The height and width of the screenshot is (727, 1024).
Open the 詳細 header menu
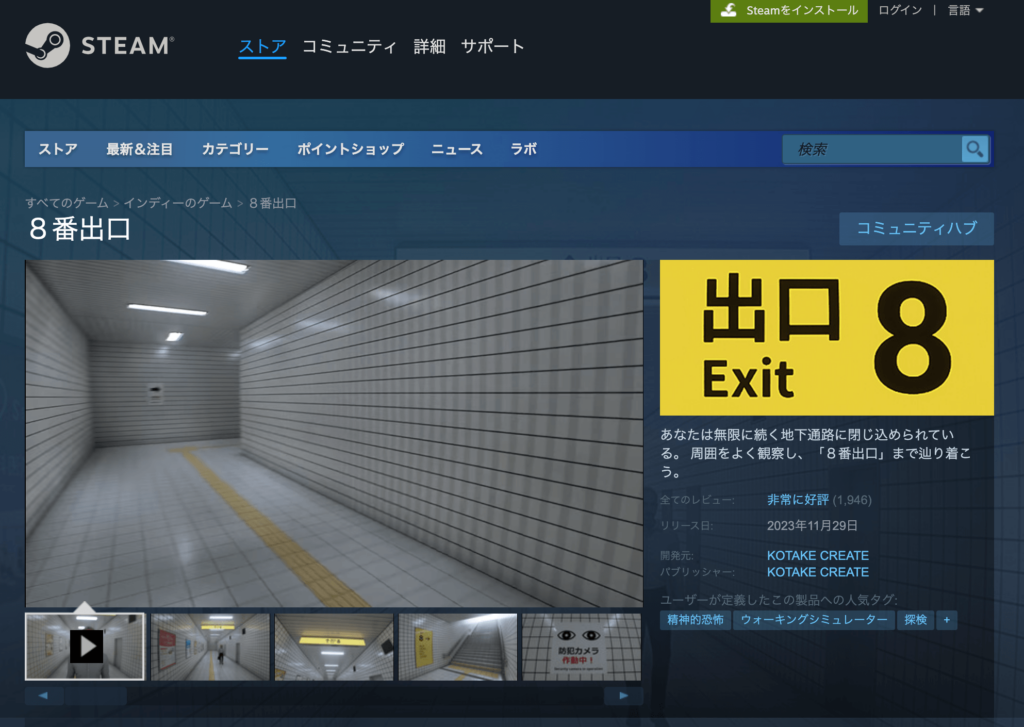(x=429, y=46)
